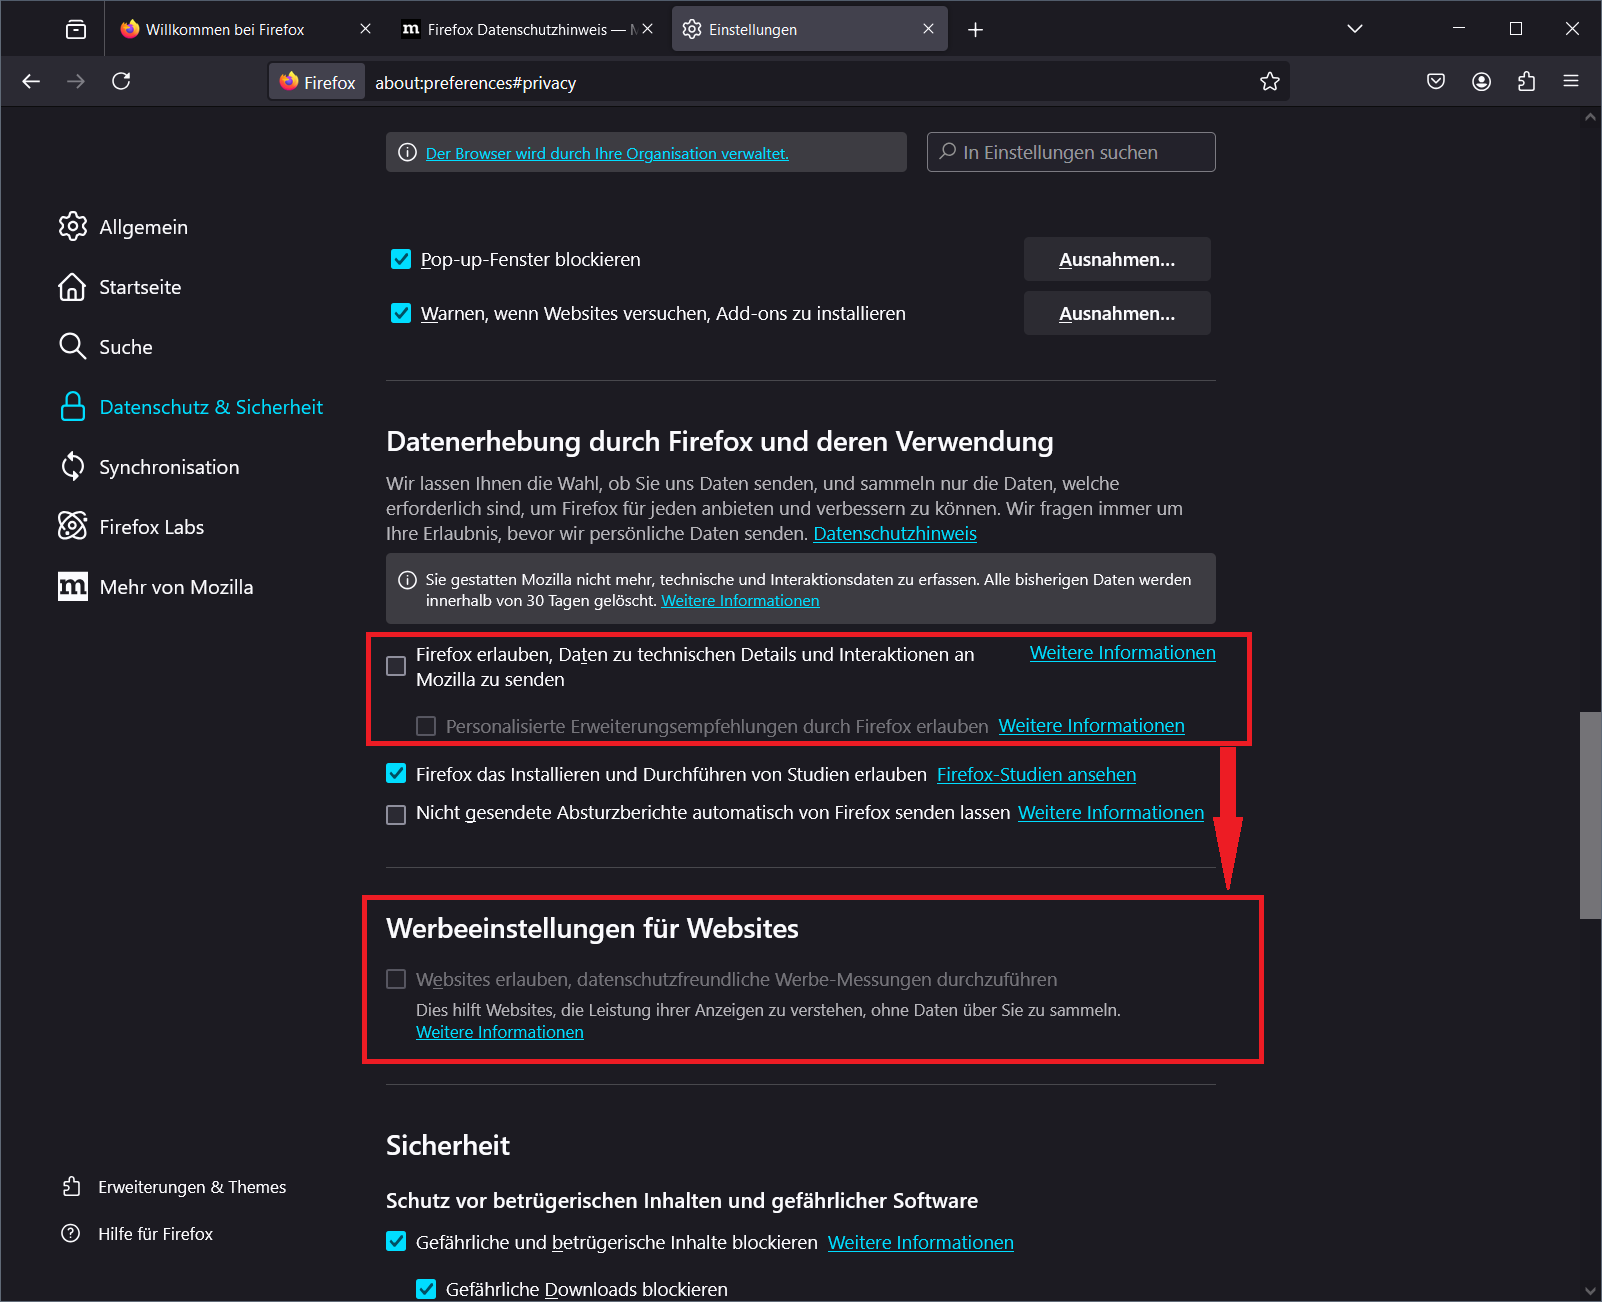
Task: Click the Startseite house icon
Action: (73, 287)
